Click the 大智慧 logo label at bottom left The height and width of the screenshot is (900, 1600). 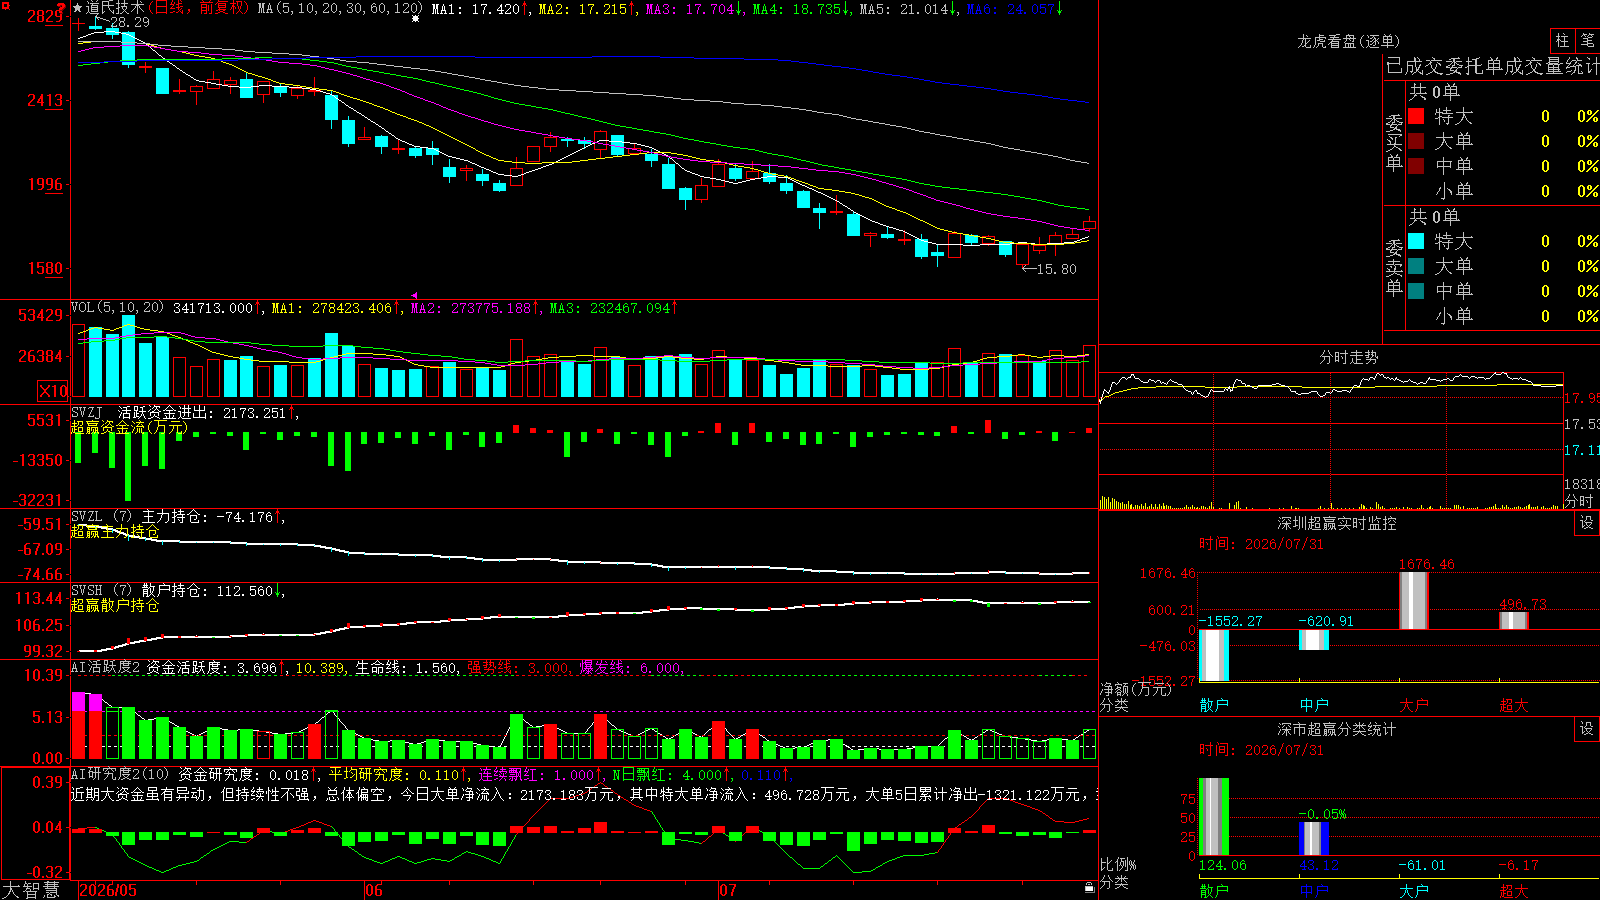pos(31,890)
